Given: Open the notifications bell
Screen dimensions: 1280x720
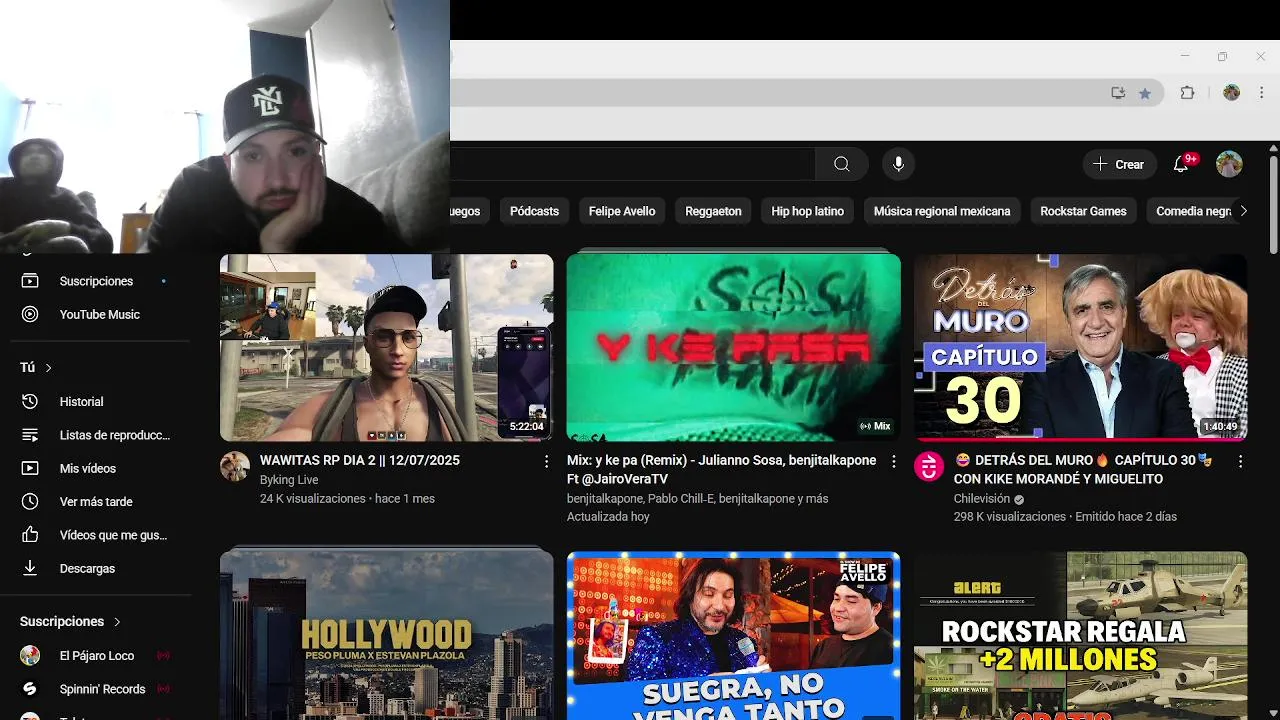Looking at the screenshot, I should [1181, 164].
